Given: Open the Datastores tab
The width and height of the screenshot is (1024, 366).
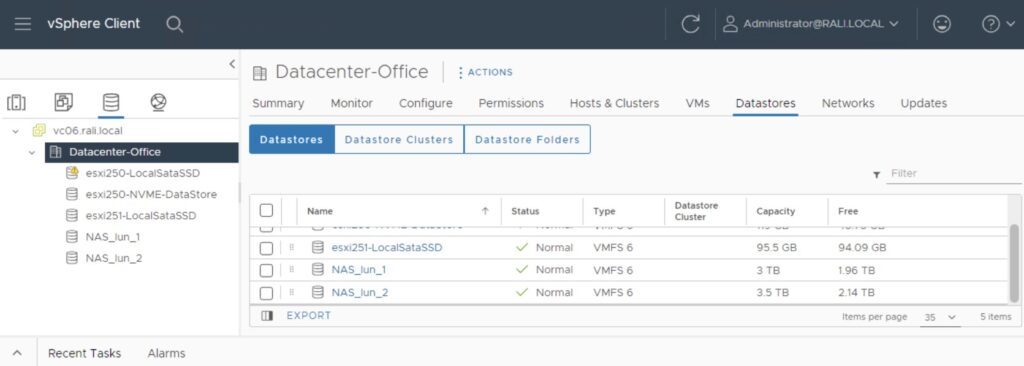Looking at the screenshot, I should 765,103.
